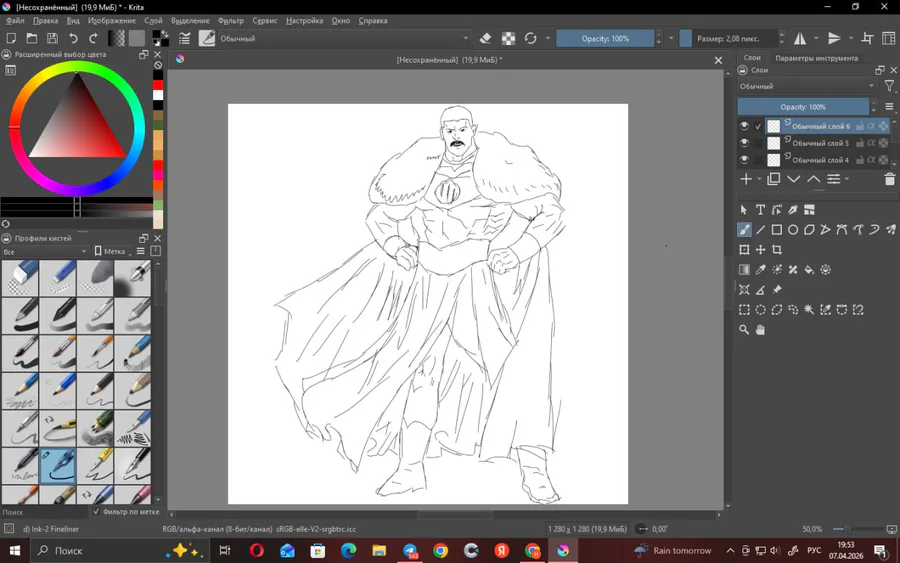Toggle eraser mode in the top toolbar

[x=486, y=39]
